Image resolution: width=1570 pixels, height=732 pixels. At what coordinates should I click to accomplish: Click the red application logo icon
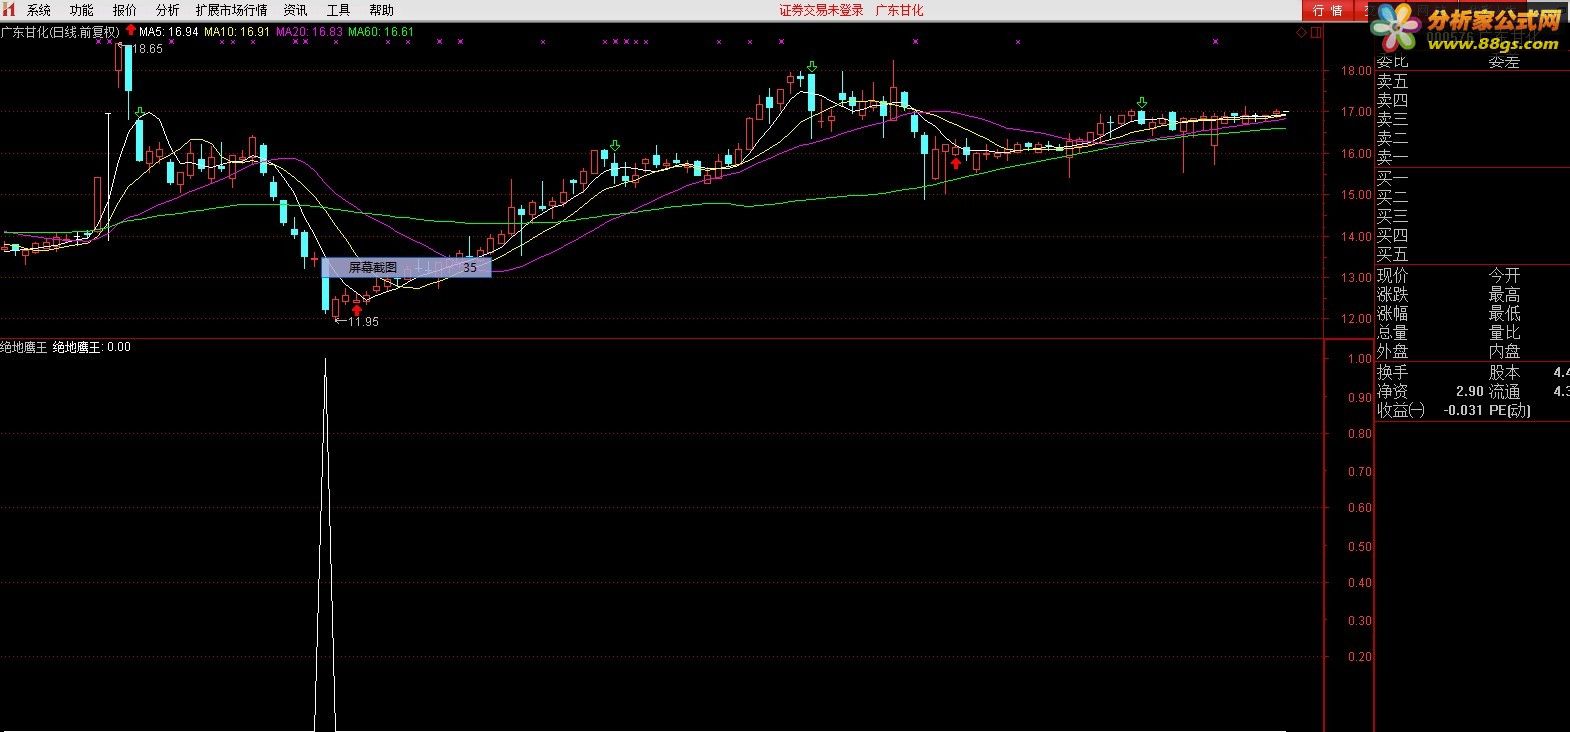pyautogui.click(x=9, y=9)
